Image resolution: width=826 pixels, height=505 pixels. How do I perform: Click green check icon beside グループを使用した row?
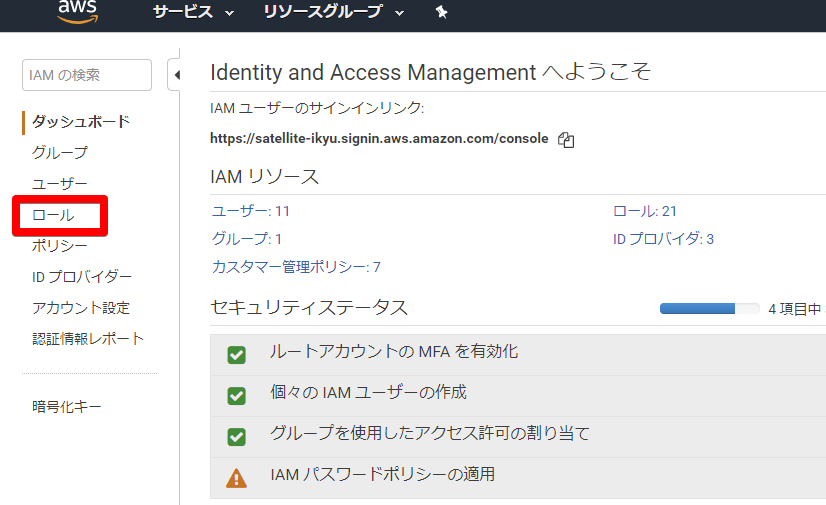(x=237, y=437)
